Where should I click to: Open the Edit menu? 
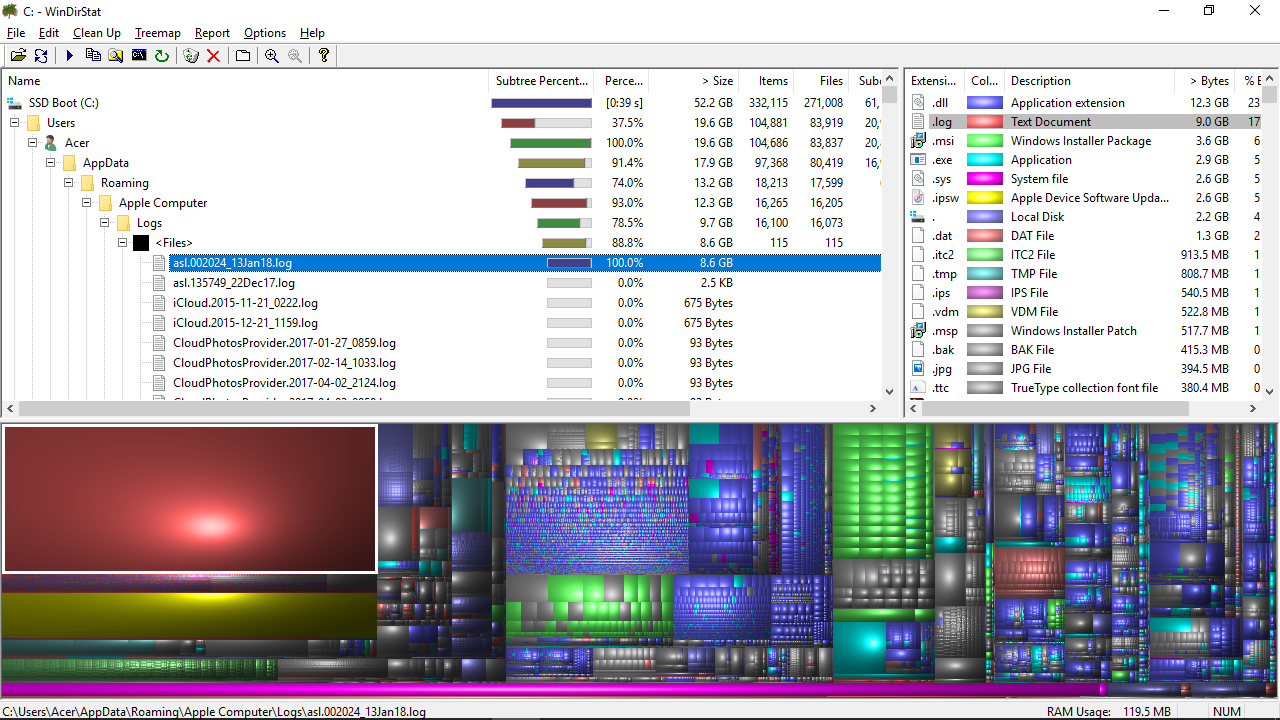tap(49, 33)
